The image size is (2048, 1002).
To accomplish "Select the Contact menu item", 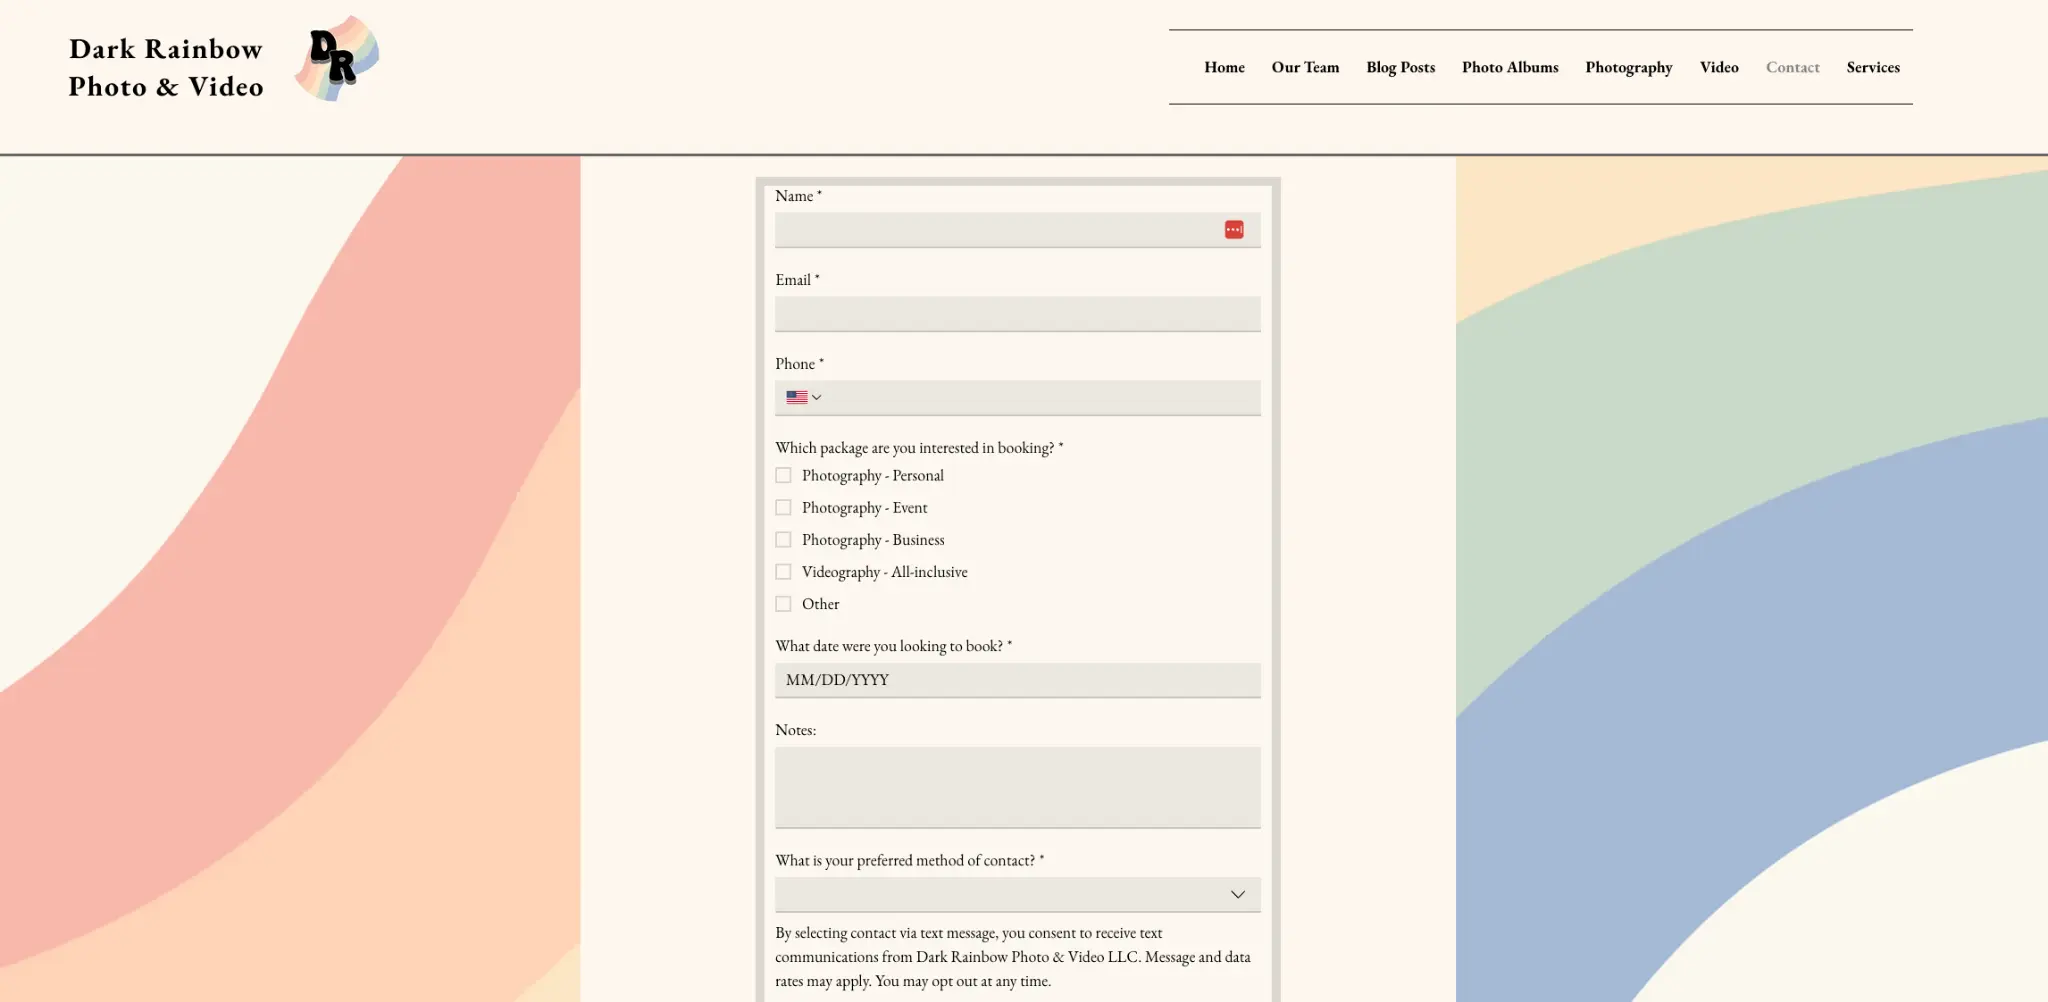I will [1792, 67].
